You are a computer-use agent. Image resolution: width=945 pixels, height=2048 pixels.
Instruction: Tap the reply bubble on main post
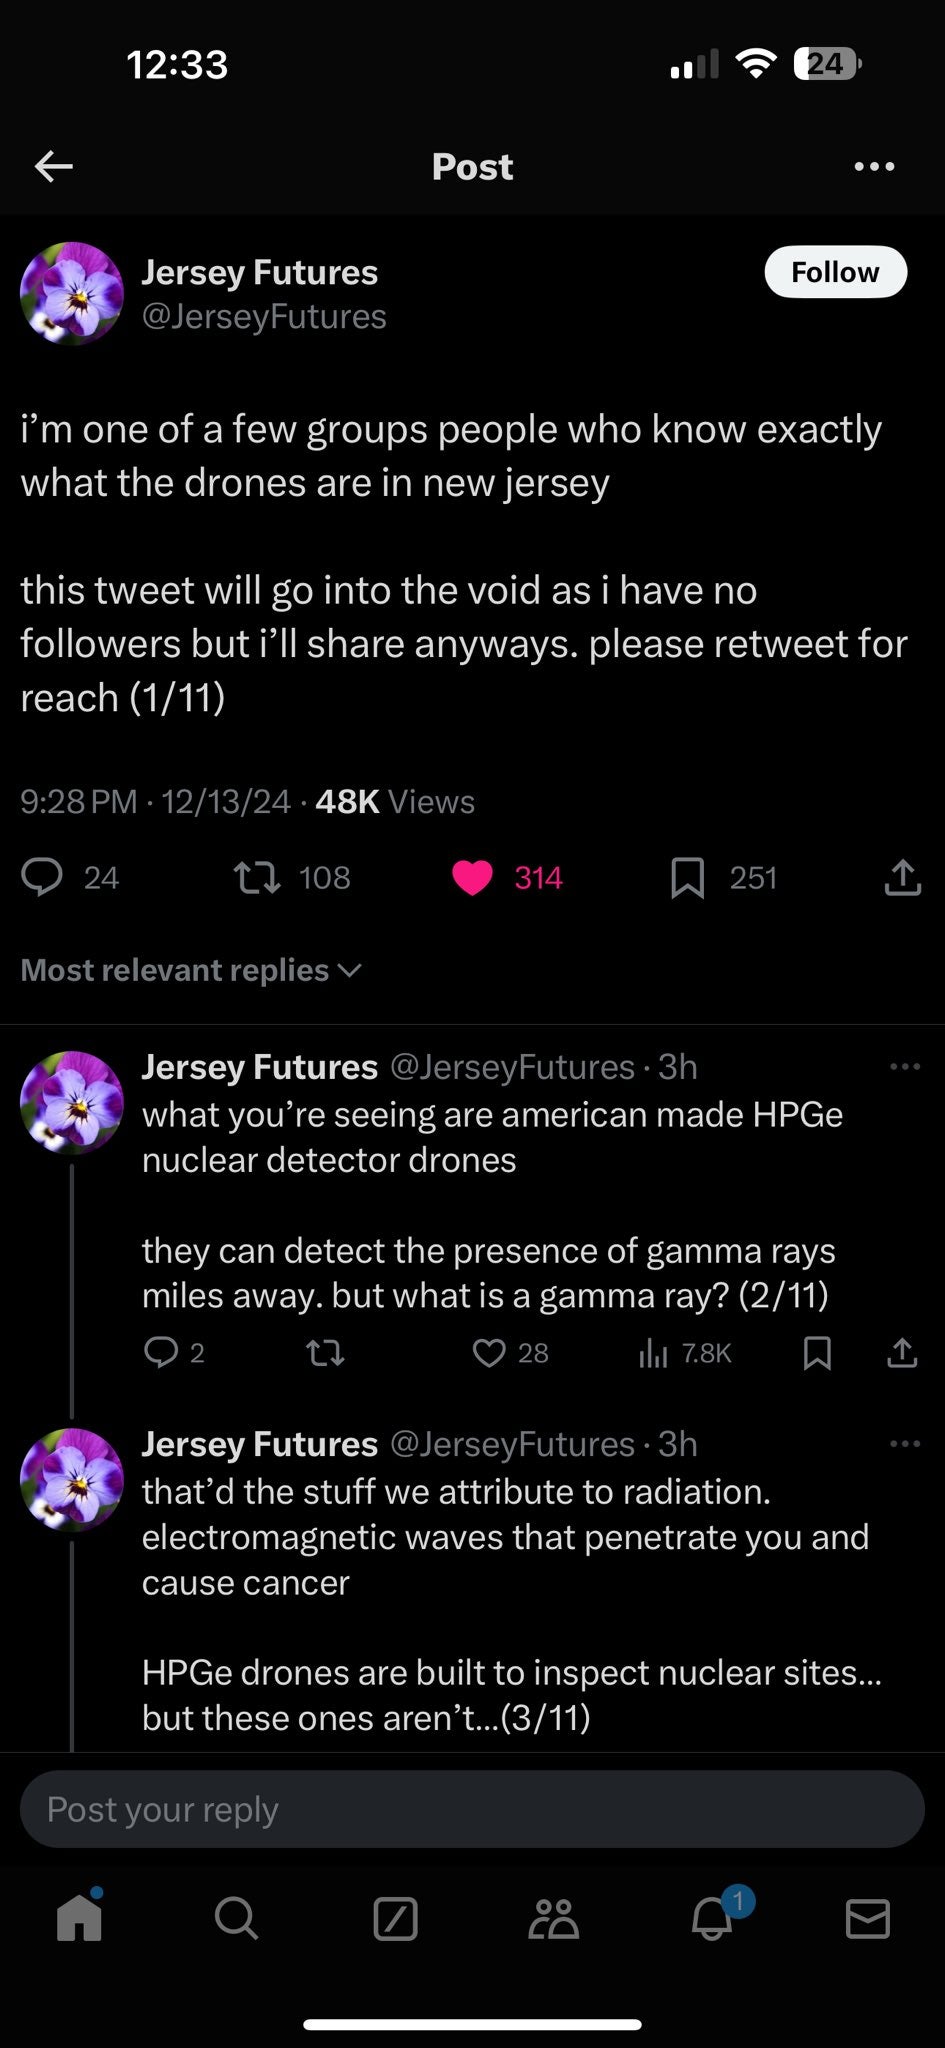point(42,877)
